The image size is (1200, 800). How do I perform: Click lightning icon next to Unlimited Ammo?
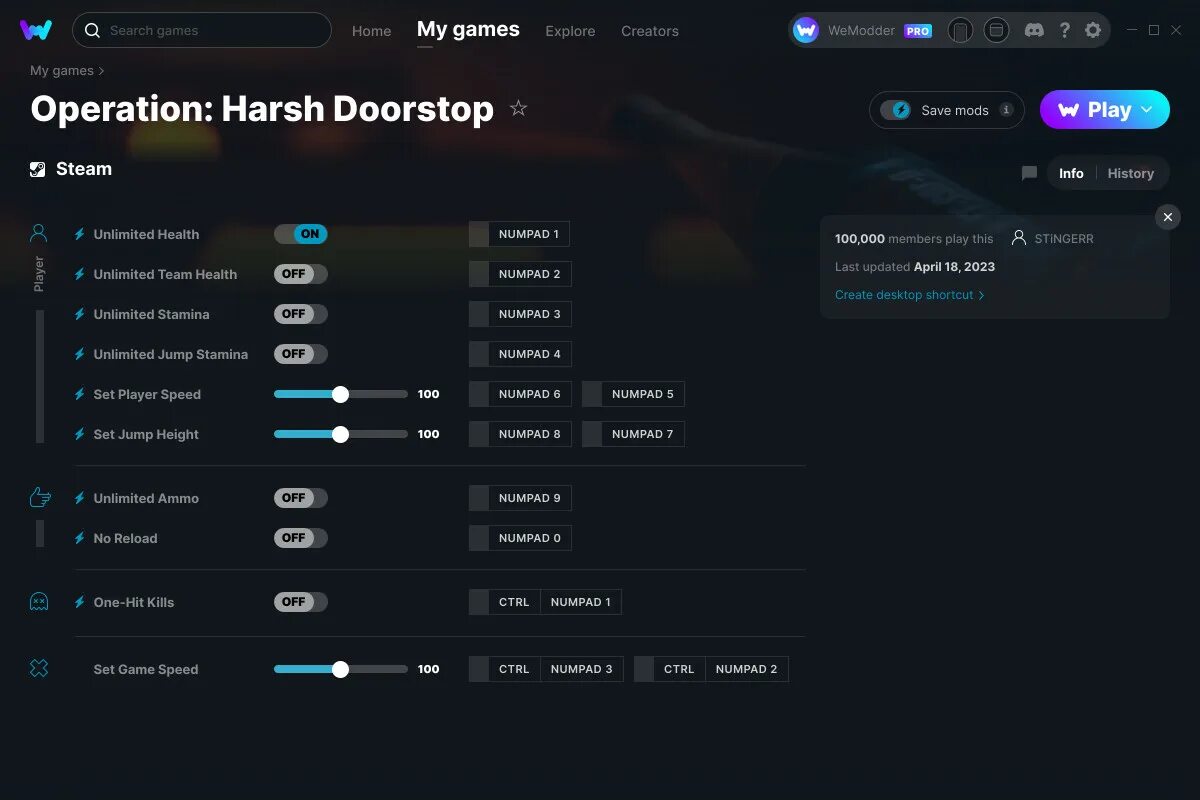(x=80, y=498)
